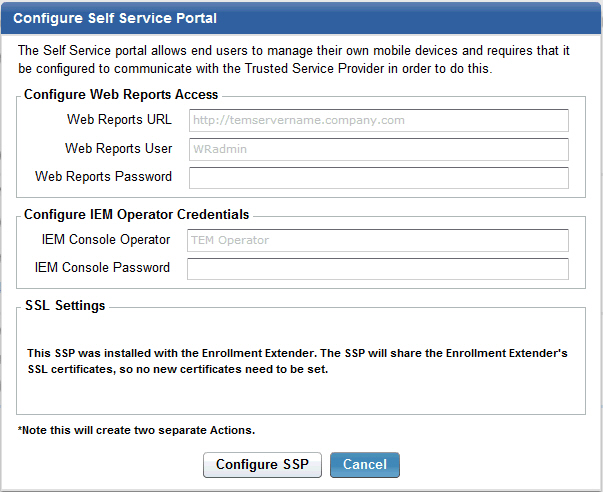Click the "IEM Console Password" label
The height and width of the screenshot is (492, 603).
click(102, 268)
